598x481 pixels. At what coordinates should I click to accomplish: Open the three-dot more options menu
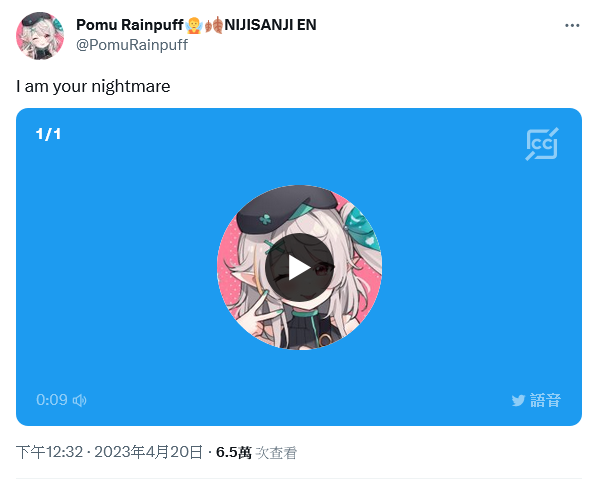[x=572, y=26]
